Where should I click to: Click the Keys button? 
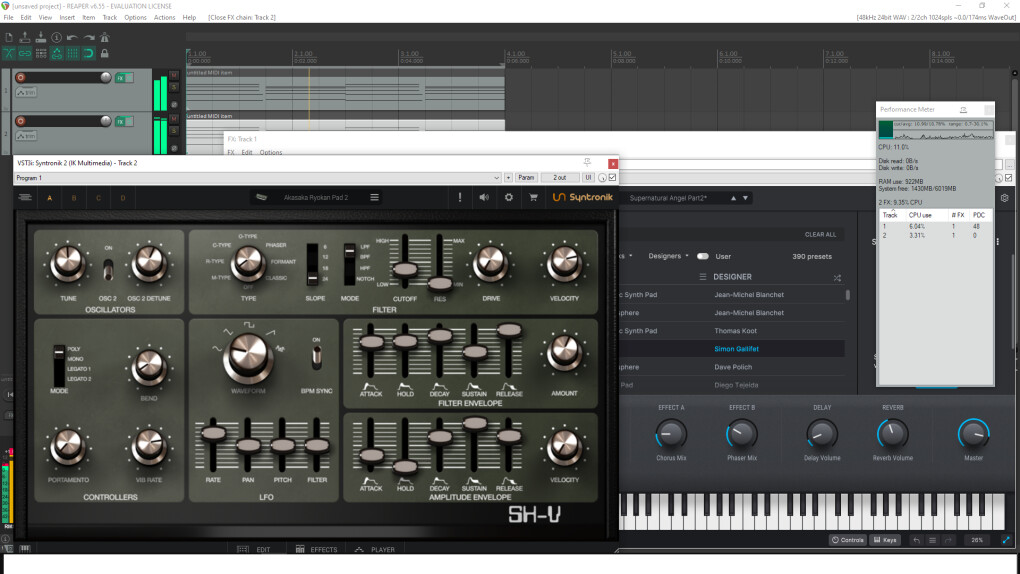click(885, 540)
